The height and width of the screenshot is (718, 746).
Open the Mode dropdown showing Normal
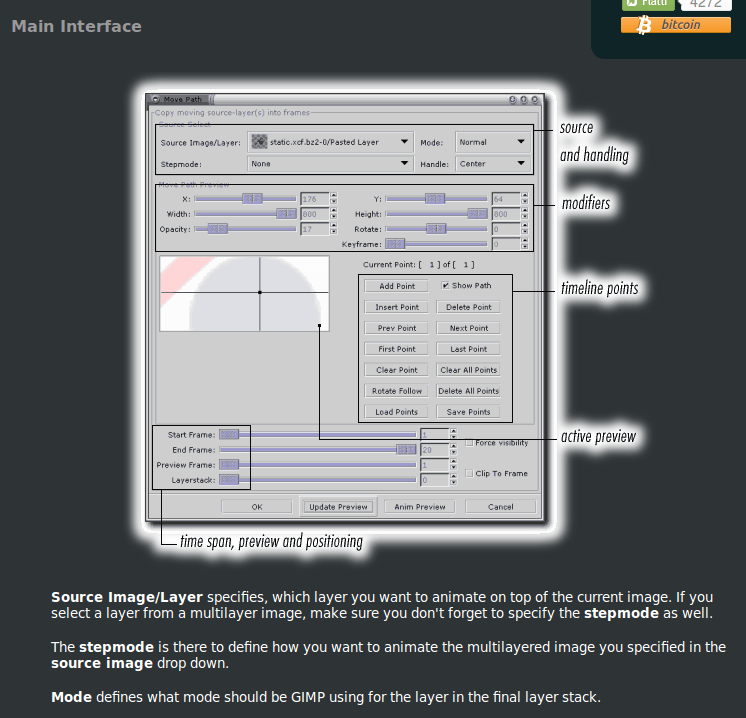pos(492,142)
